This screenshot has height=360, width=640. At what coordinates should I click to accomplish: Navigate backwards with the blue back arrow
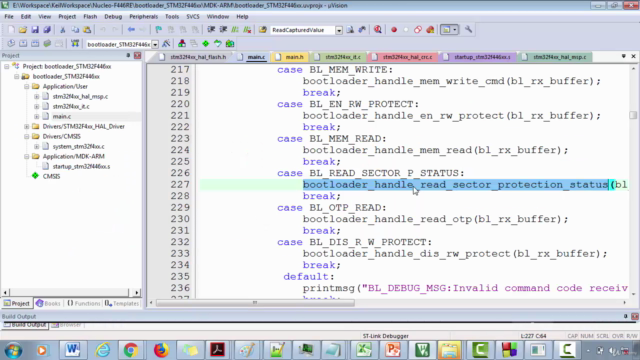click(x=131, y=30)
